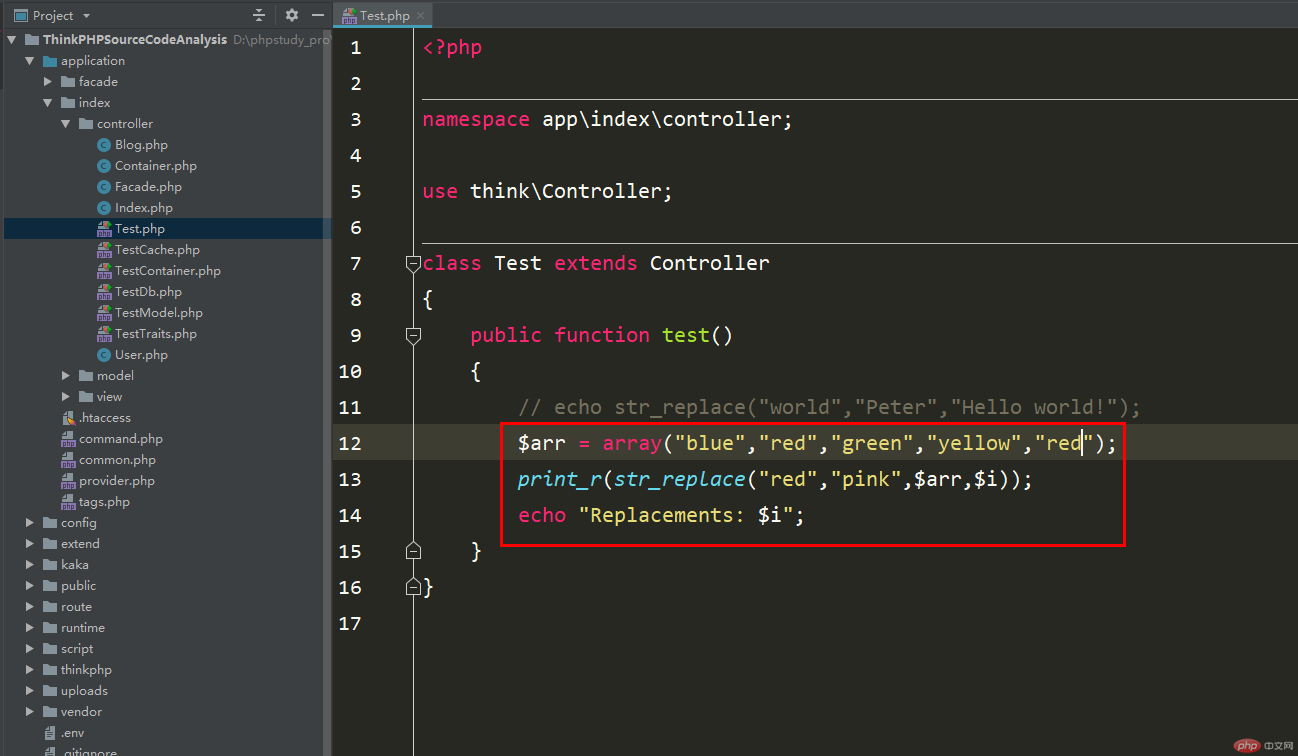Collapse all nodes in Project panel

tap(259, 15)
